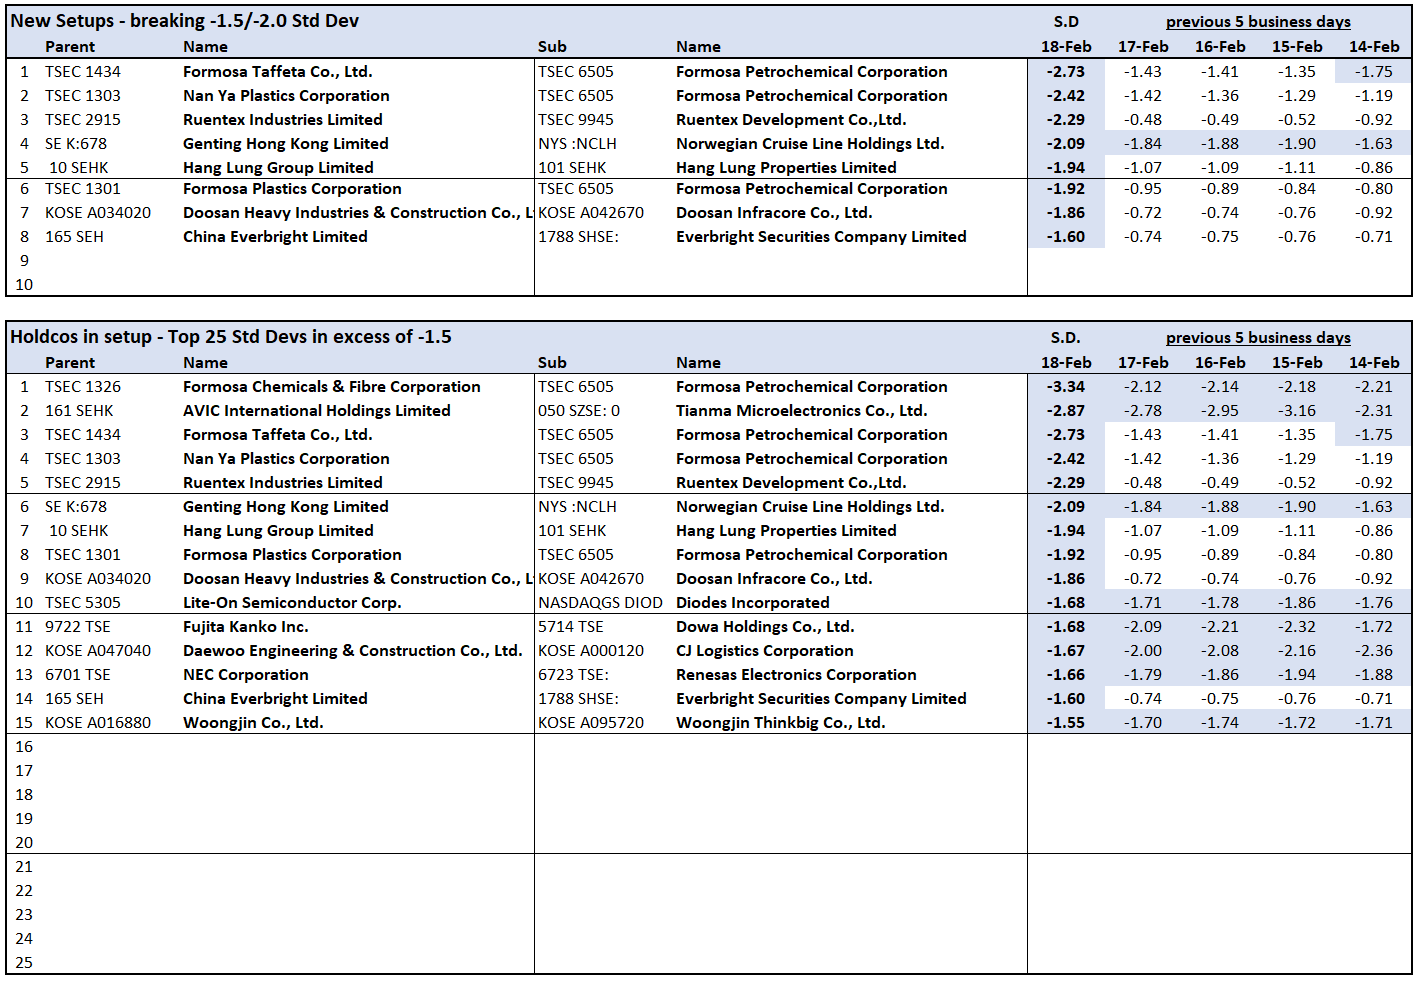
Task: Click the -3.34 standard deviation value
Action: coord(1065,387)
